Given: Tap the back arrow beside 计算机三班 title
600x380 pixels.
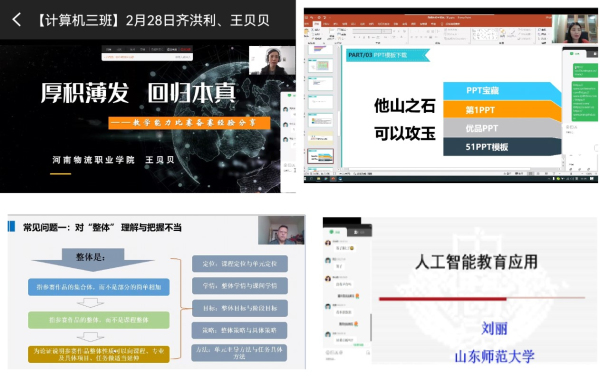Looking at the screenshot, I should [16, 19].
